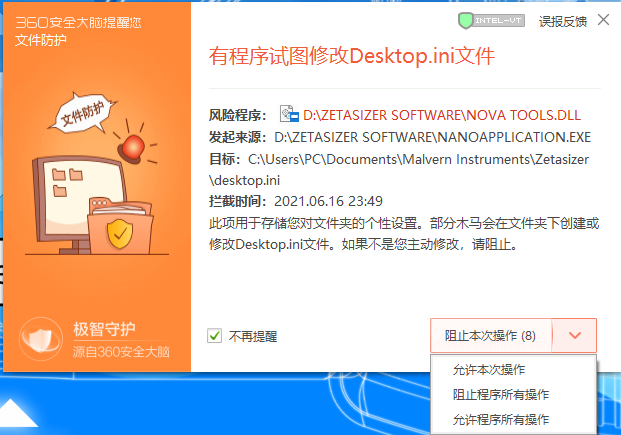Click the intercept time 2021.06.16 23:49
The image size is (621, 435).
[328, 201]
